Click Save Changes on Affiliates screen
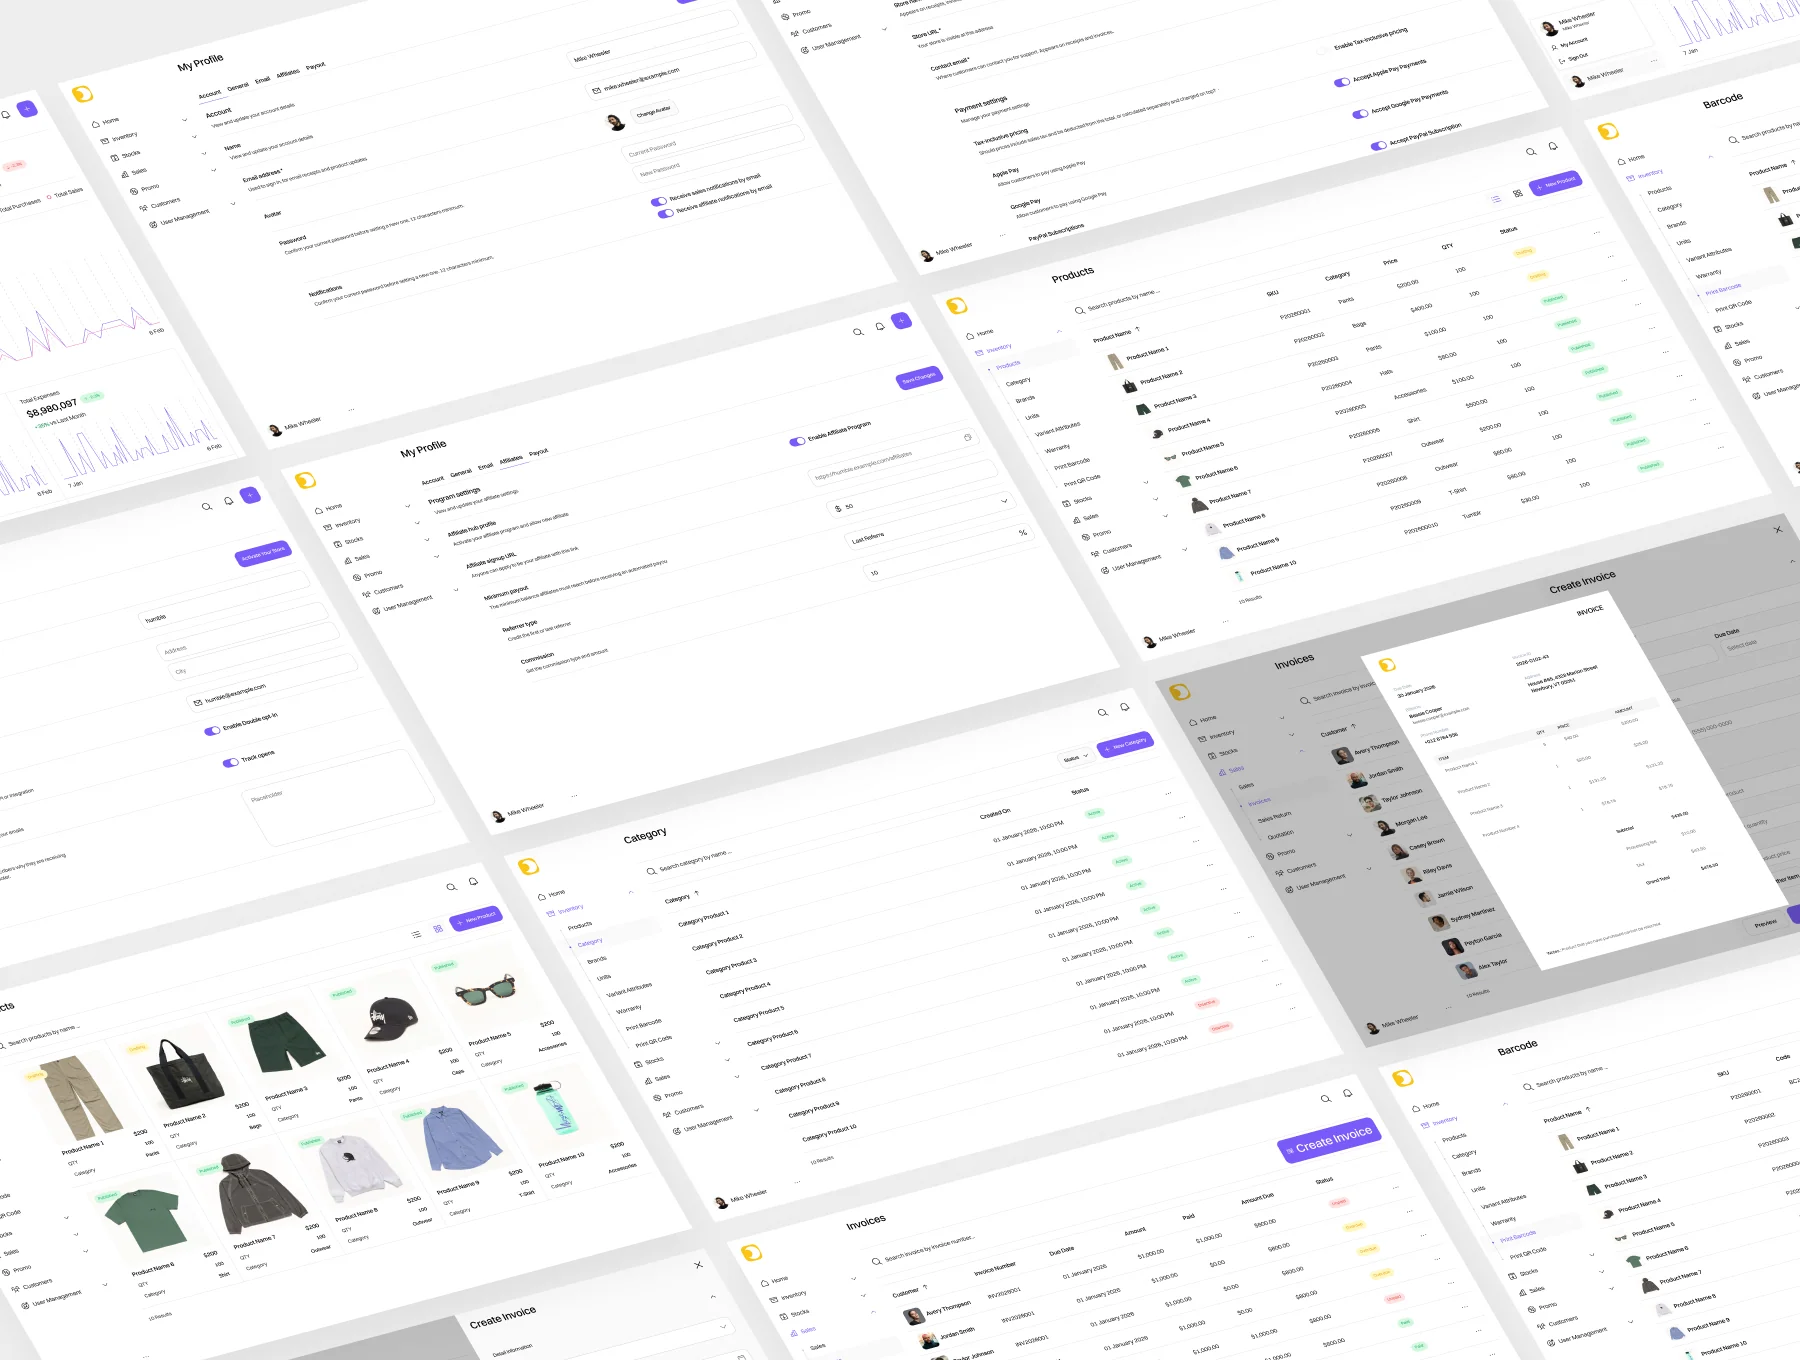The height and width of the screenshot is (1360, 1800). click(919, 378)
